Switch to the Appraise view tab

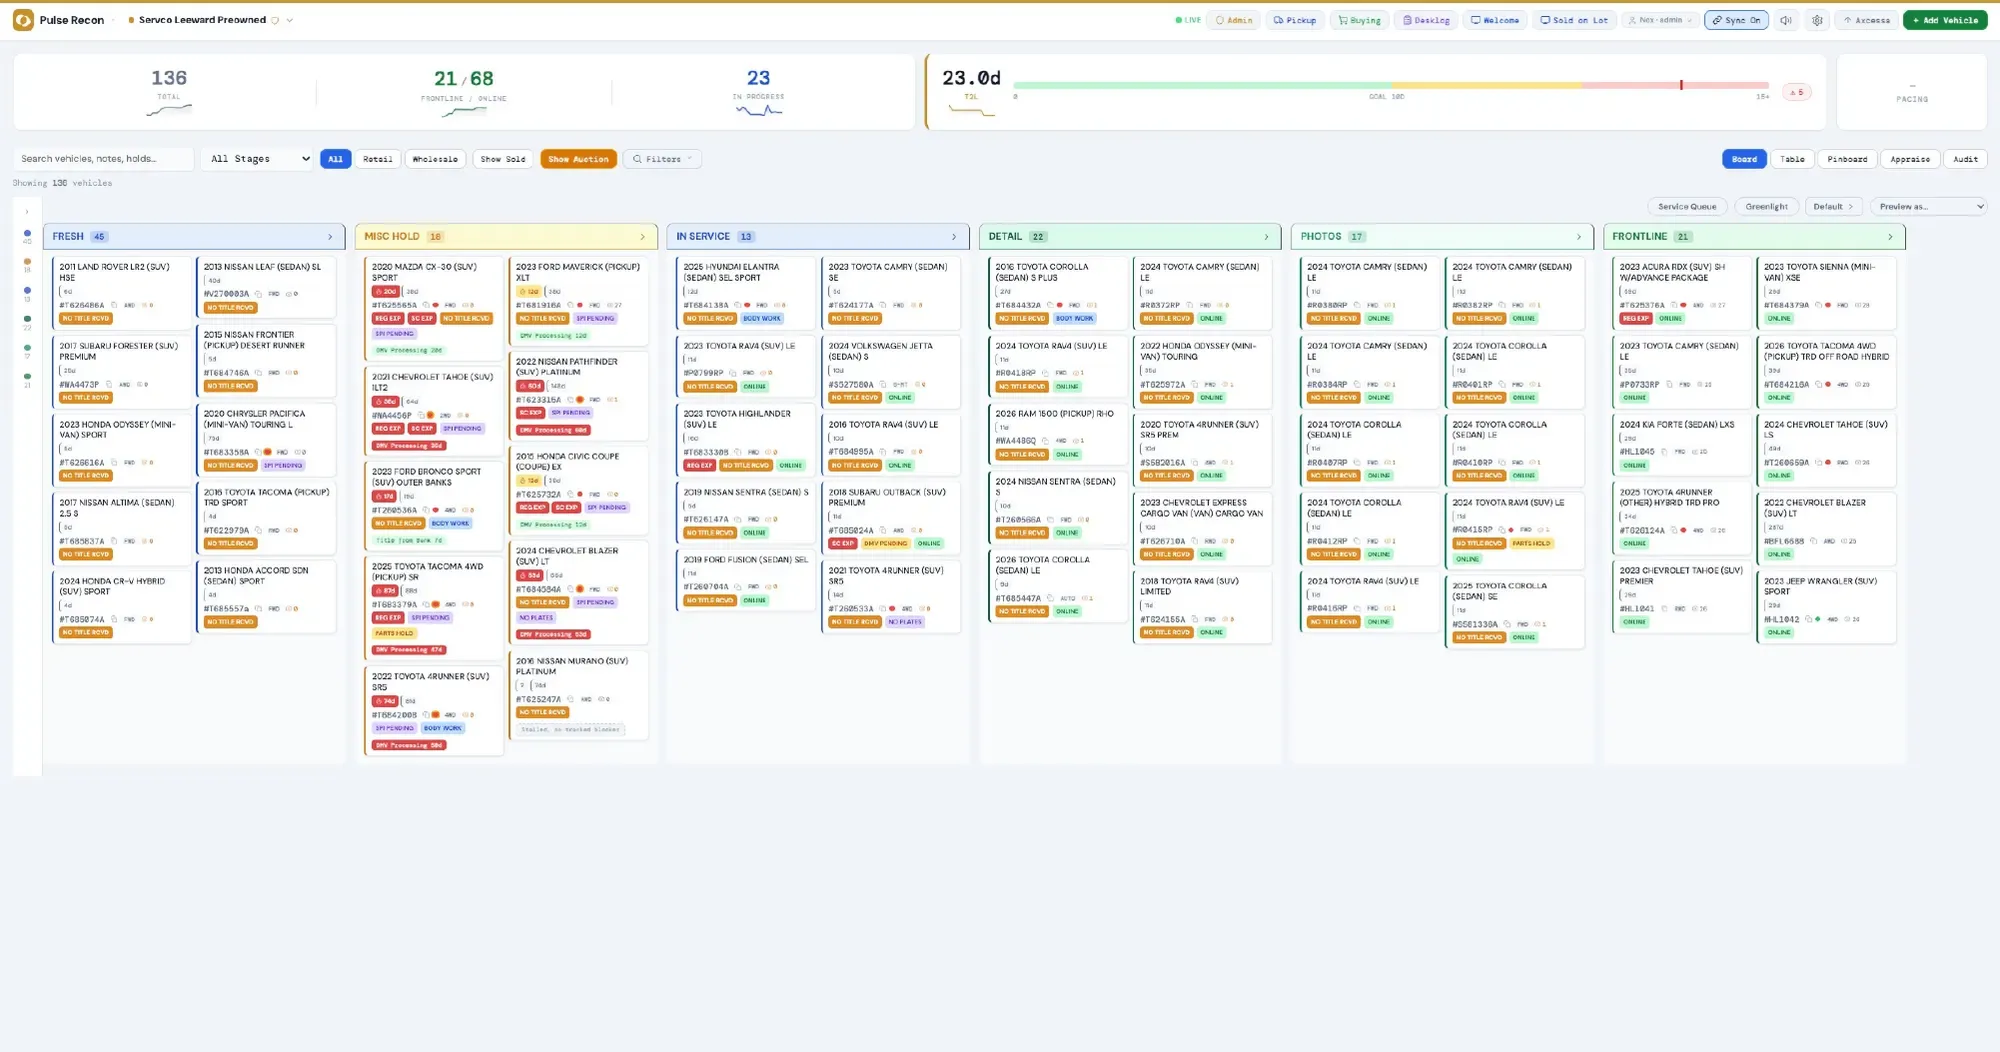tap(1910, 159)
